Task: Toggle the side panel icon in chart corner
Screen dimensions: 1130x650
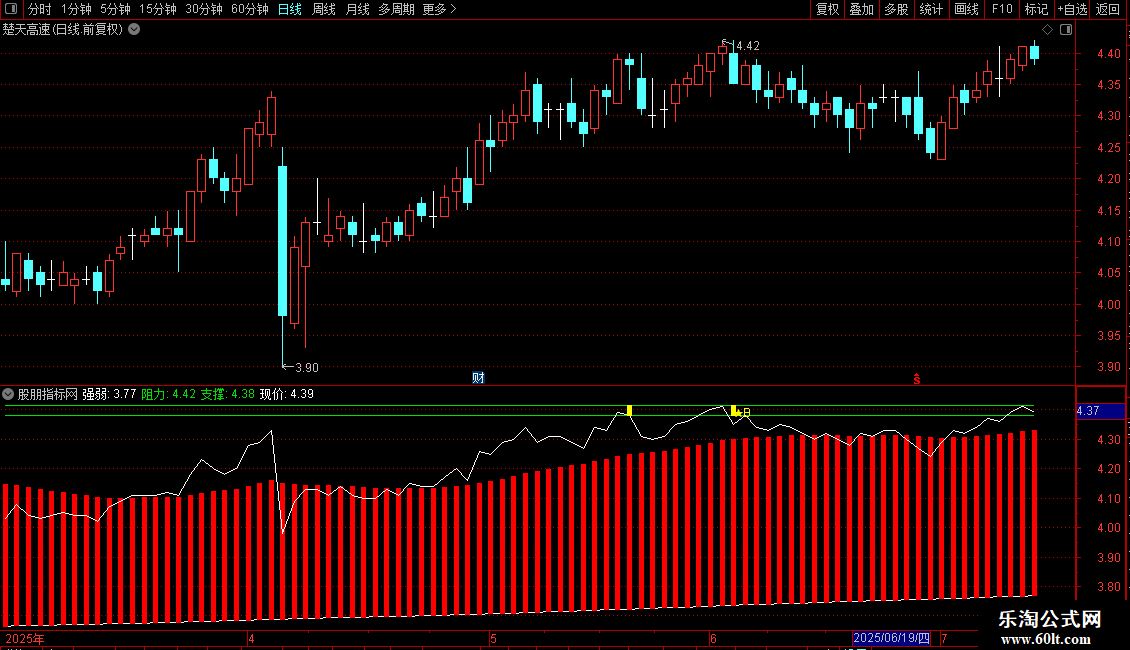Action: click(1066, 30)
